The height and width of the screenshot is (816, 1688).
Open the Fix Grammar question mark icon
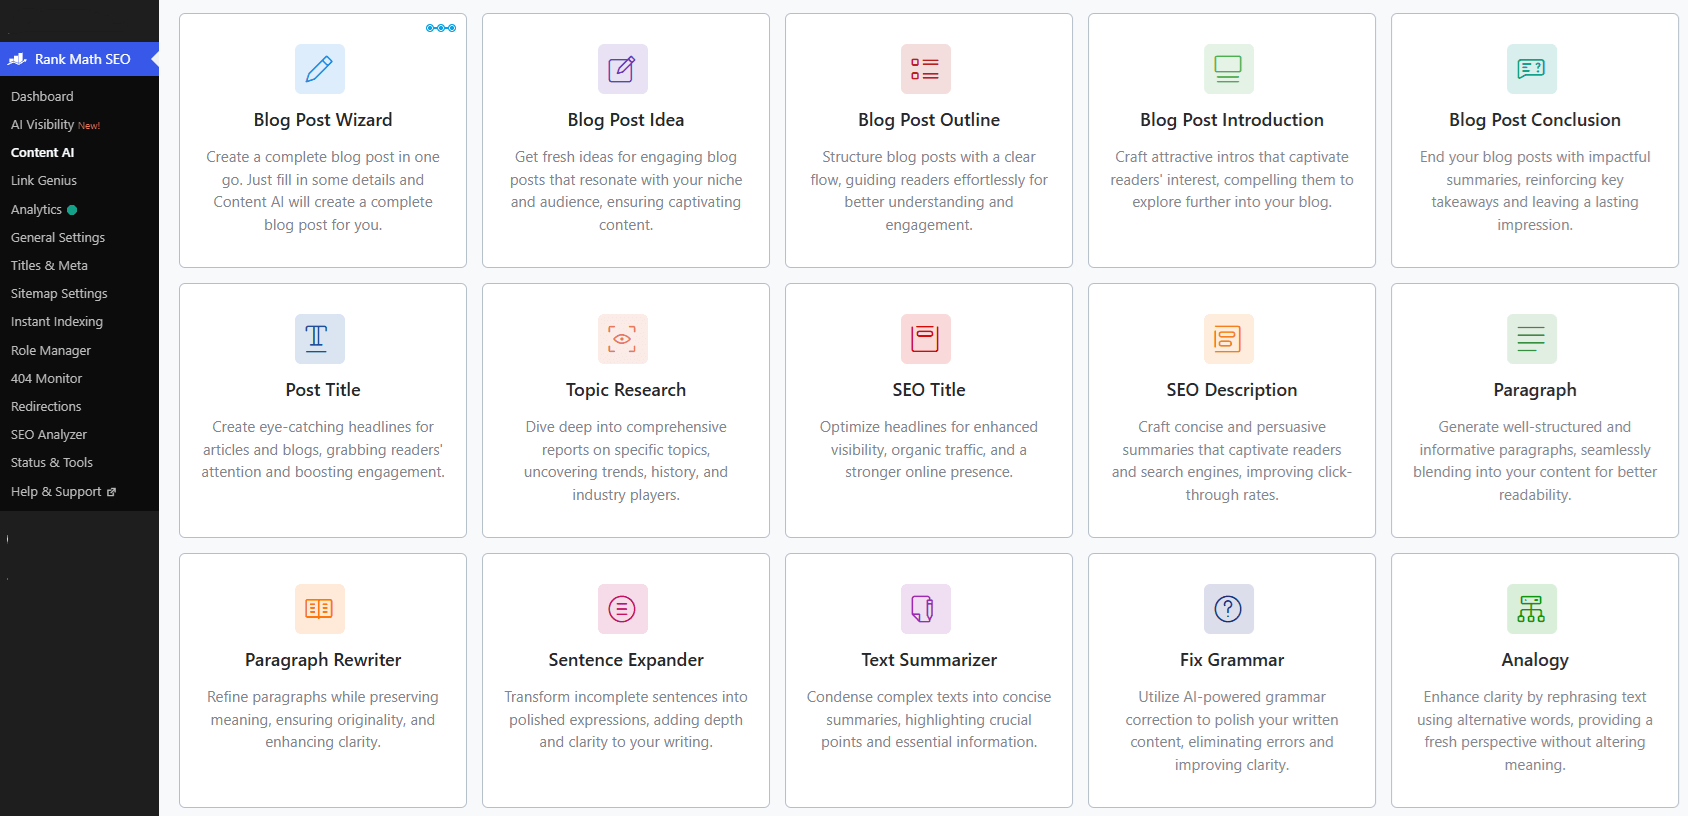pyautogui.click(x=1229, y=609)
